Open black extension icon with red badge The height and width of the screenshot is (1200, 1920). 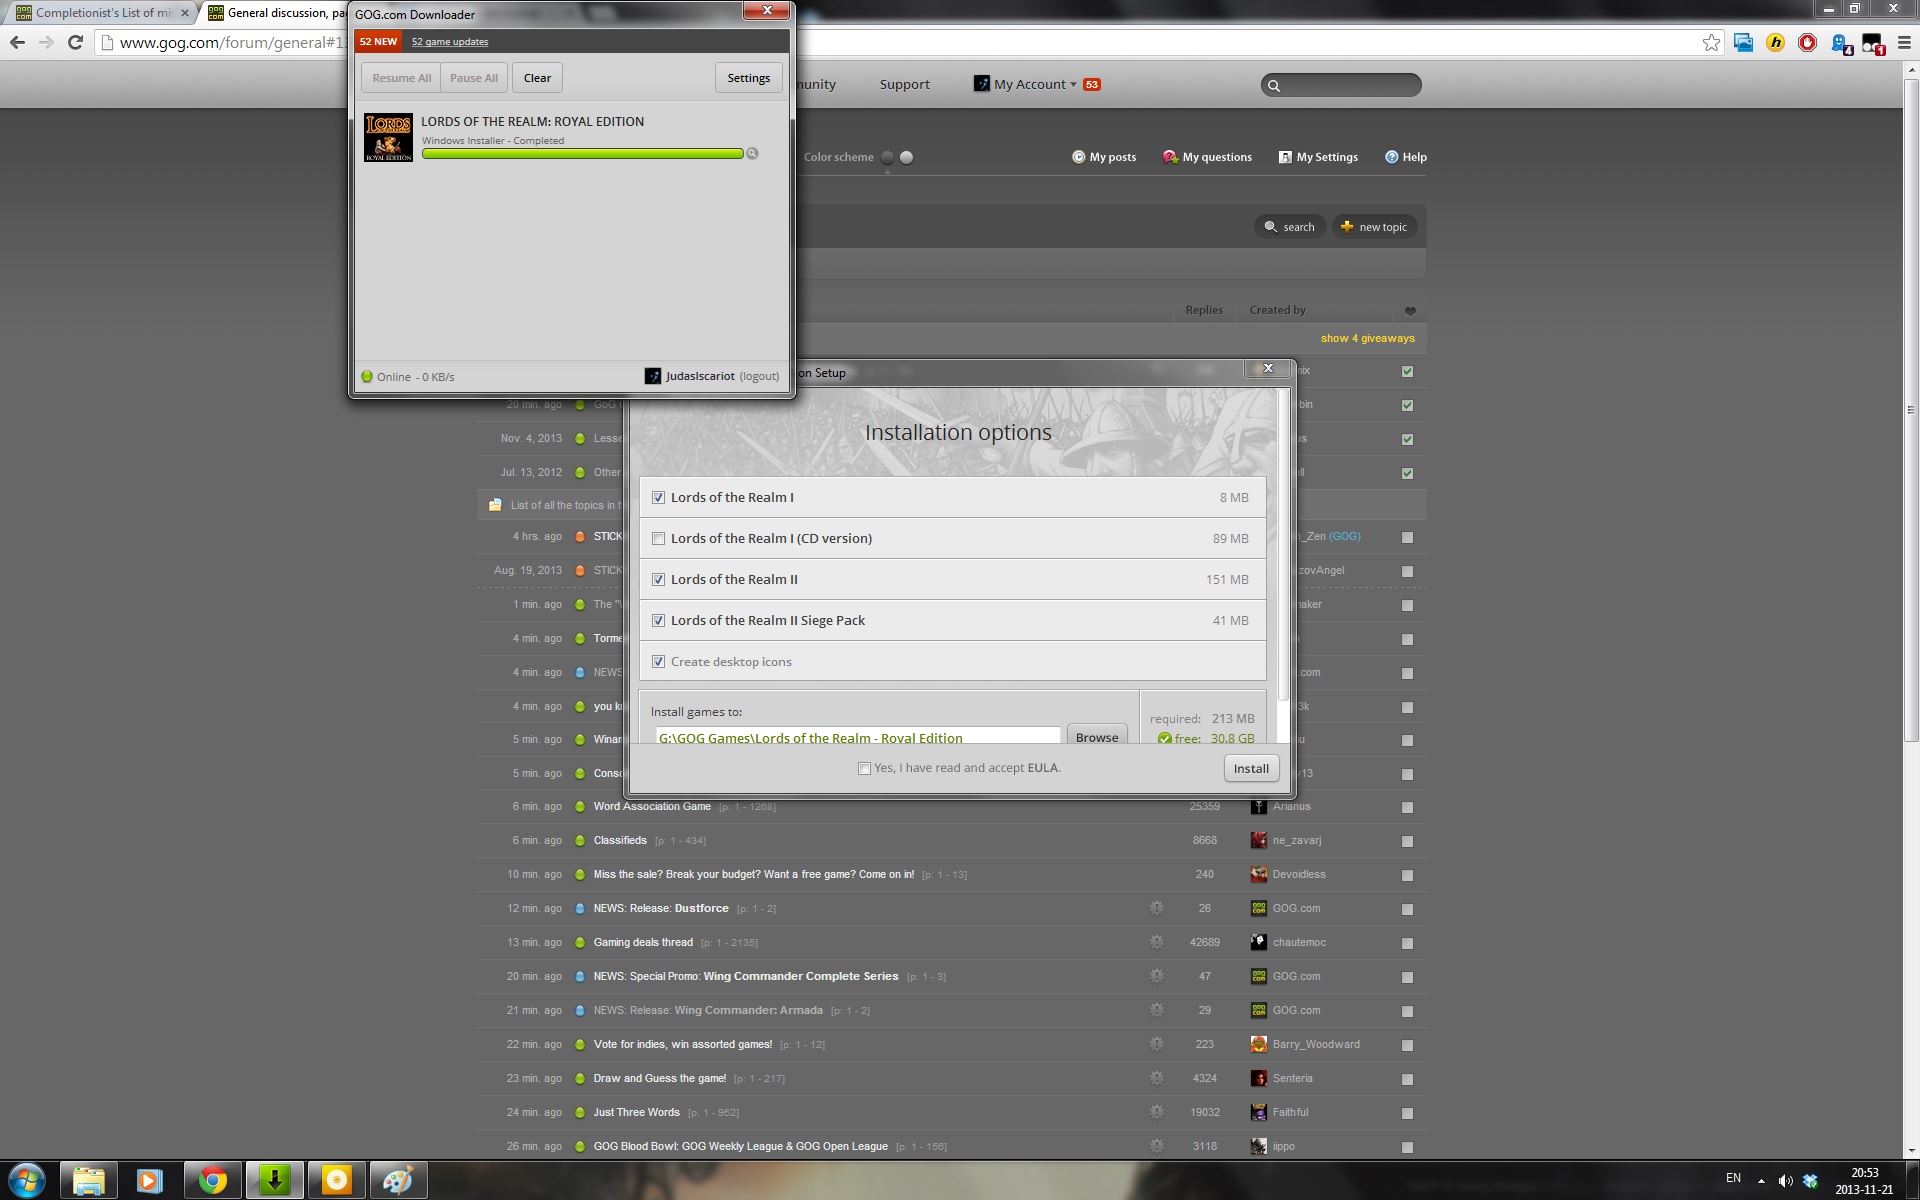[1872, 44]
